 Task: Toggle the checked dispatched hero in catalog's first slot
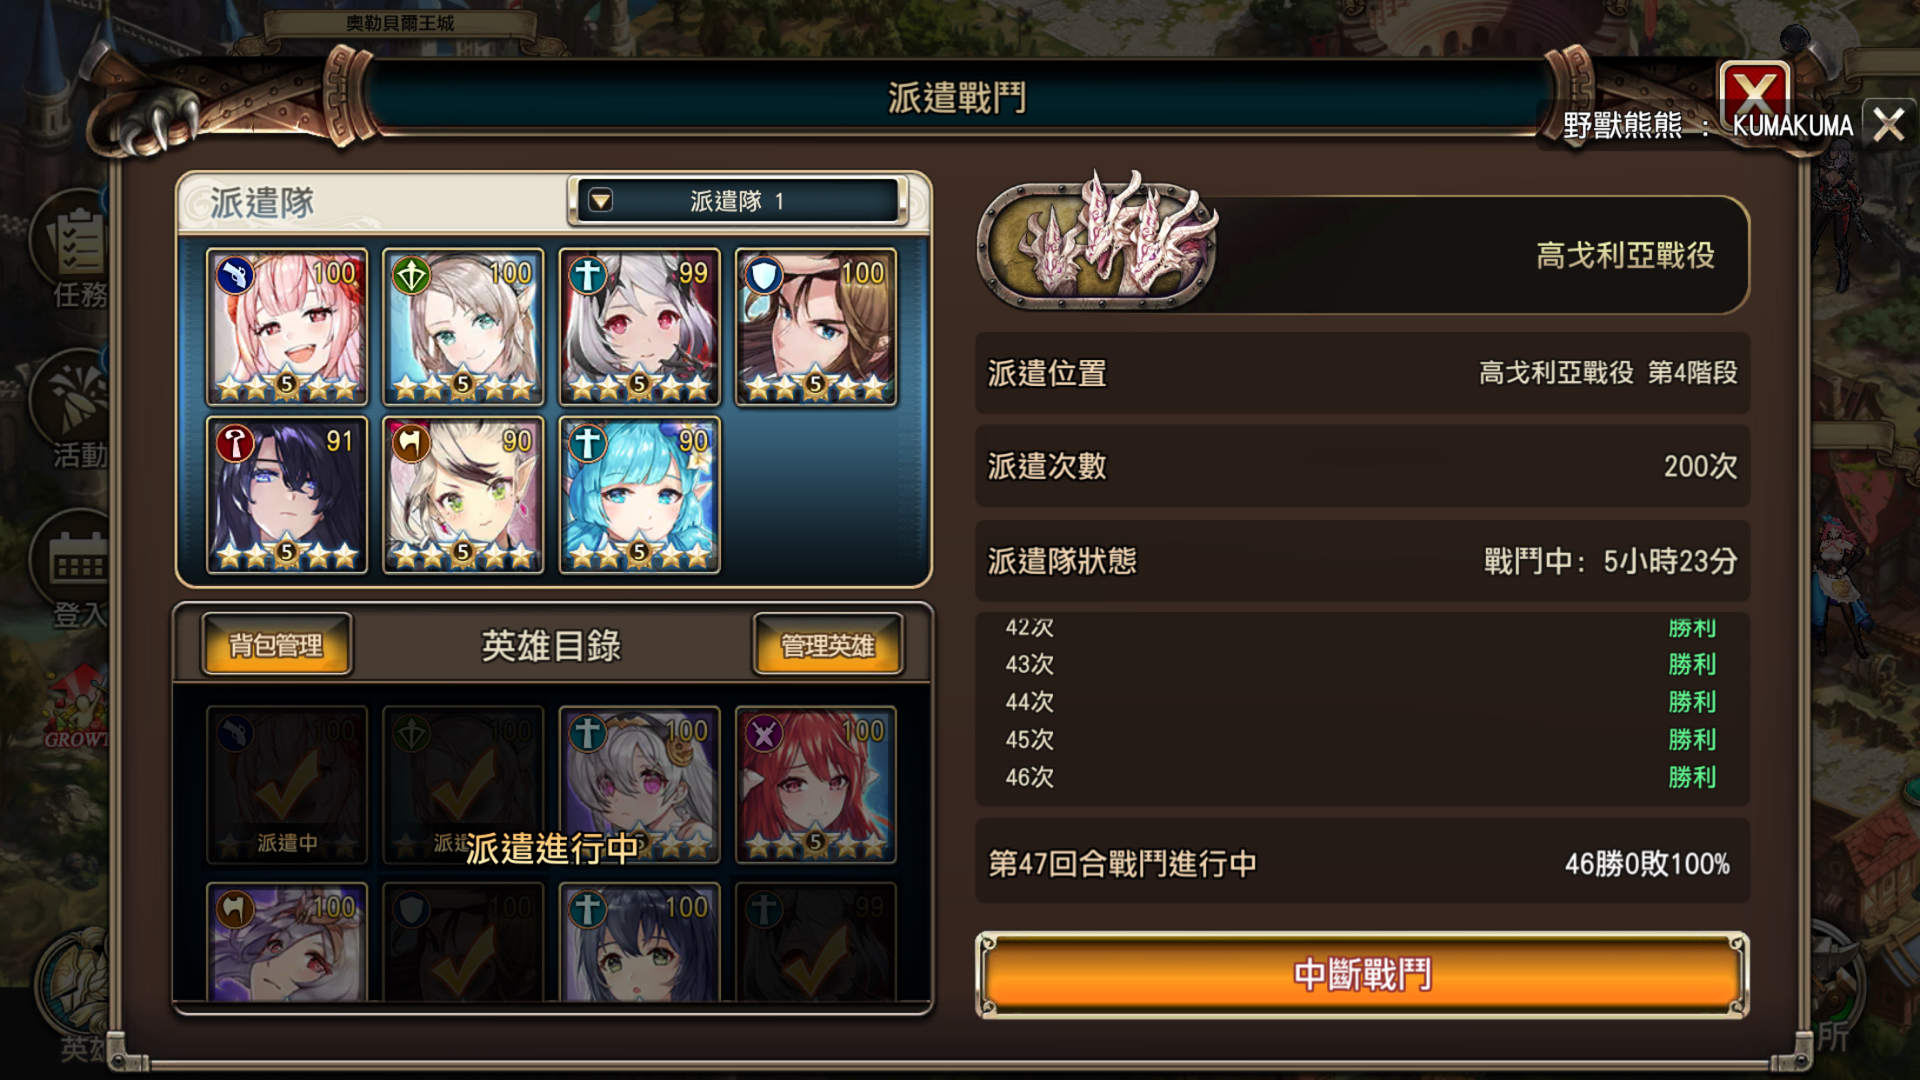(x=287, y=785)
